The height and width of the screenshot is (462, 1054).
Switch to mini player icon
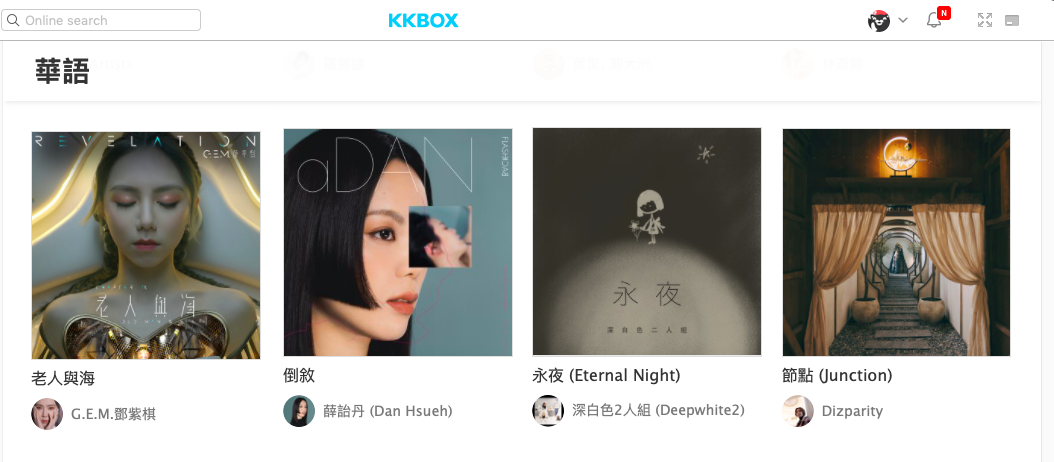coord(1012,21)
